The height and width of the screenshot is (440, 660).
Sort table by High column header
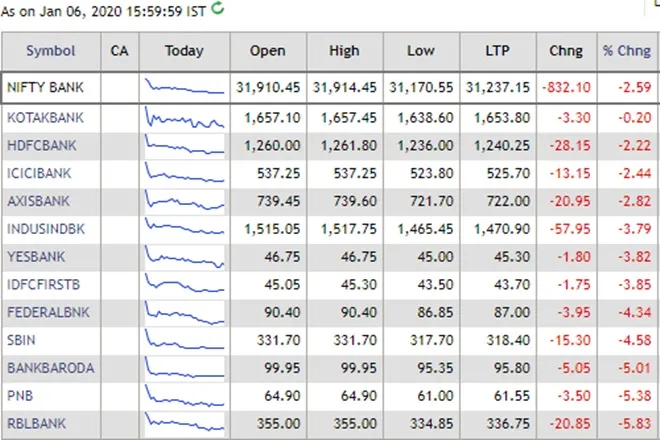click(x=344, y=51)
